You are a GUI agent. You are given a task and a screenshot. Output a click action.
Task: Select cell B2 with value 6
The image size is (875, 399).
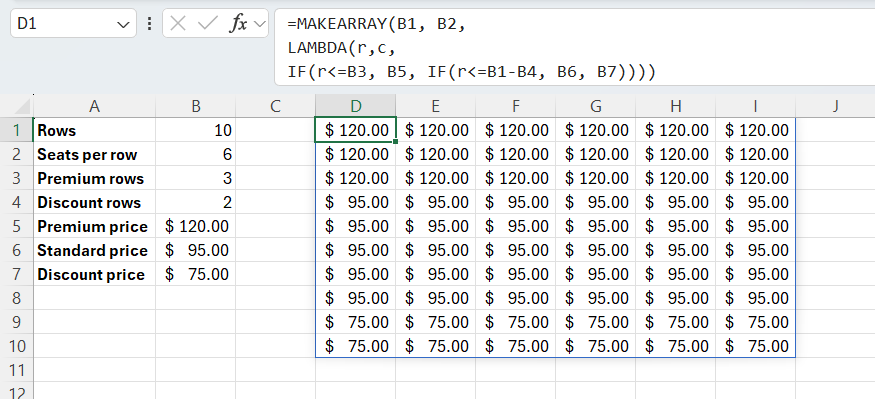point(195,154)
